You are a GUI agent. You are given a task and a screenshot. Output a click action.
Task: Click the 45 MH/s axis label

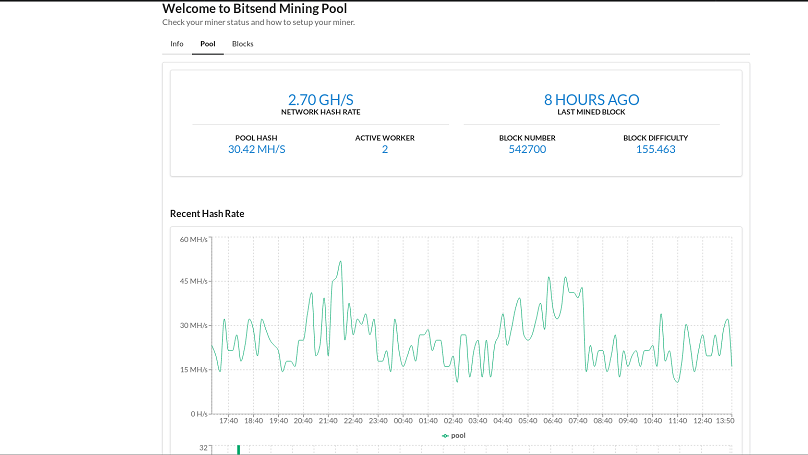point(193,281)
